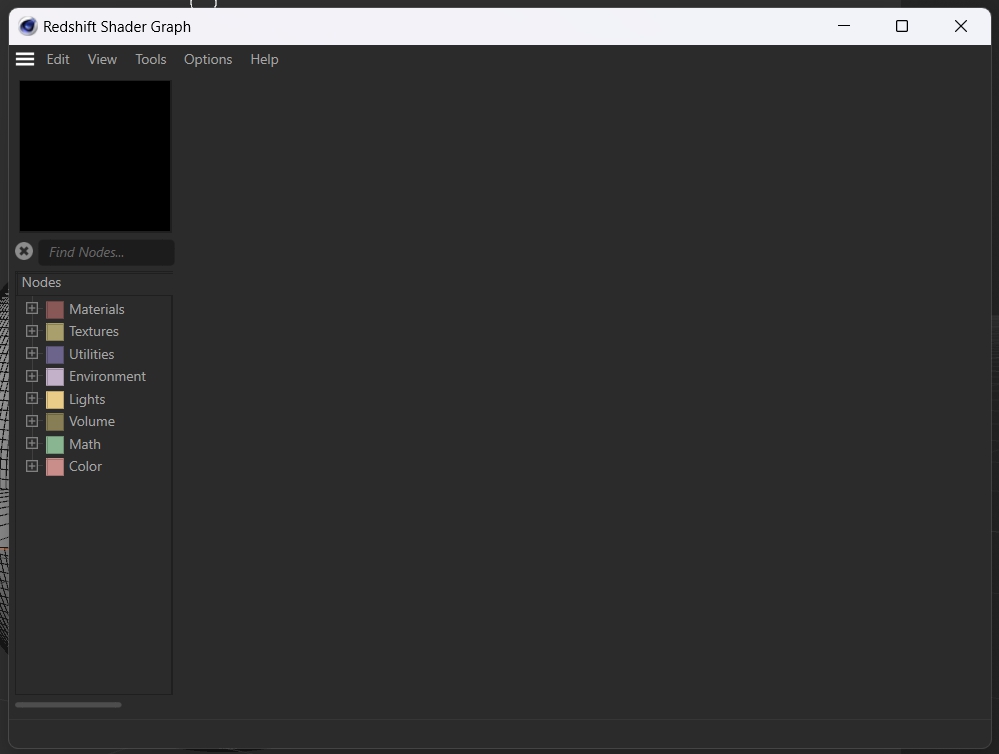This screenshot has height=754, width=999.
Task: Expand the Environment node category
Action: click(x=32, y=376)
